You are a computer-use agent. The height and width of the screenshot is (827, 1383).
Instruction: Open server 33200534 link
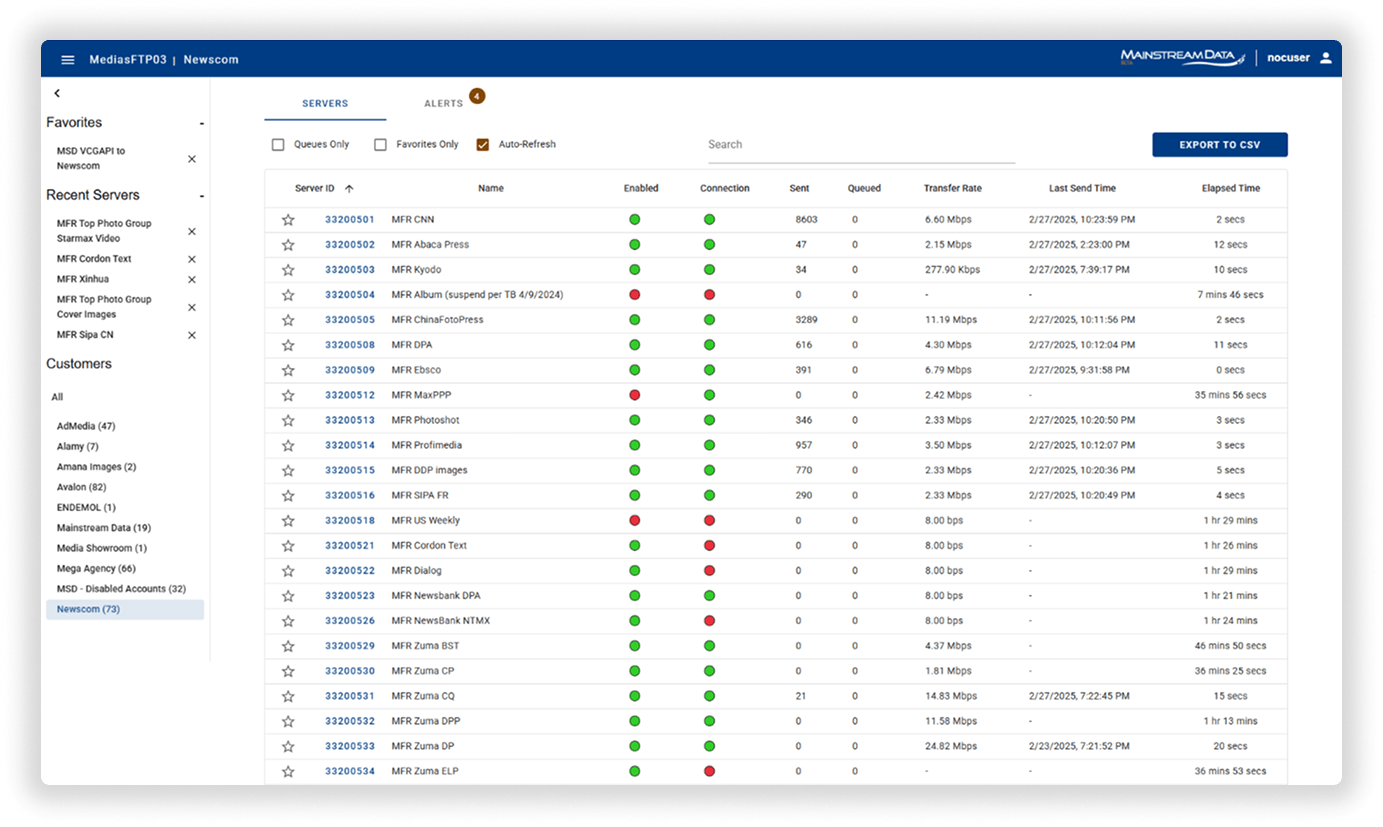350,771
